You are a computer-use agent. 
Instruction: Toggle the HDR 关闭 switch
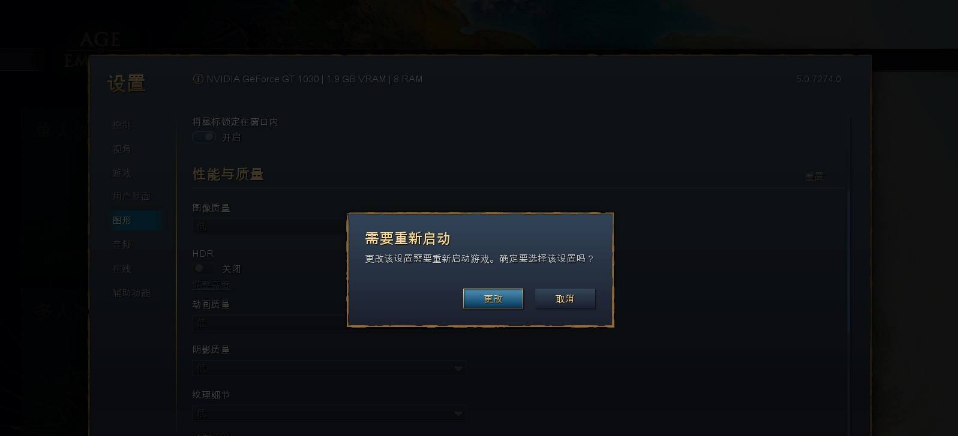[204, 268]
